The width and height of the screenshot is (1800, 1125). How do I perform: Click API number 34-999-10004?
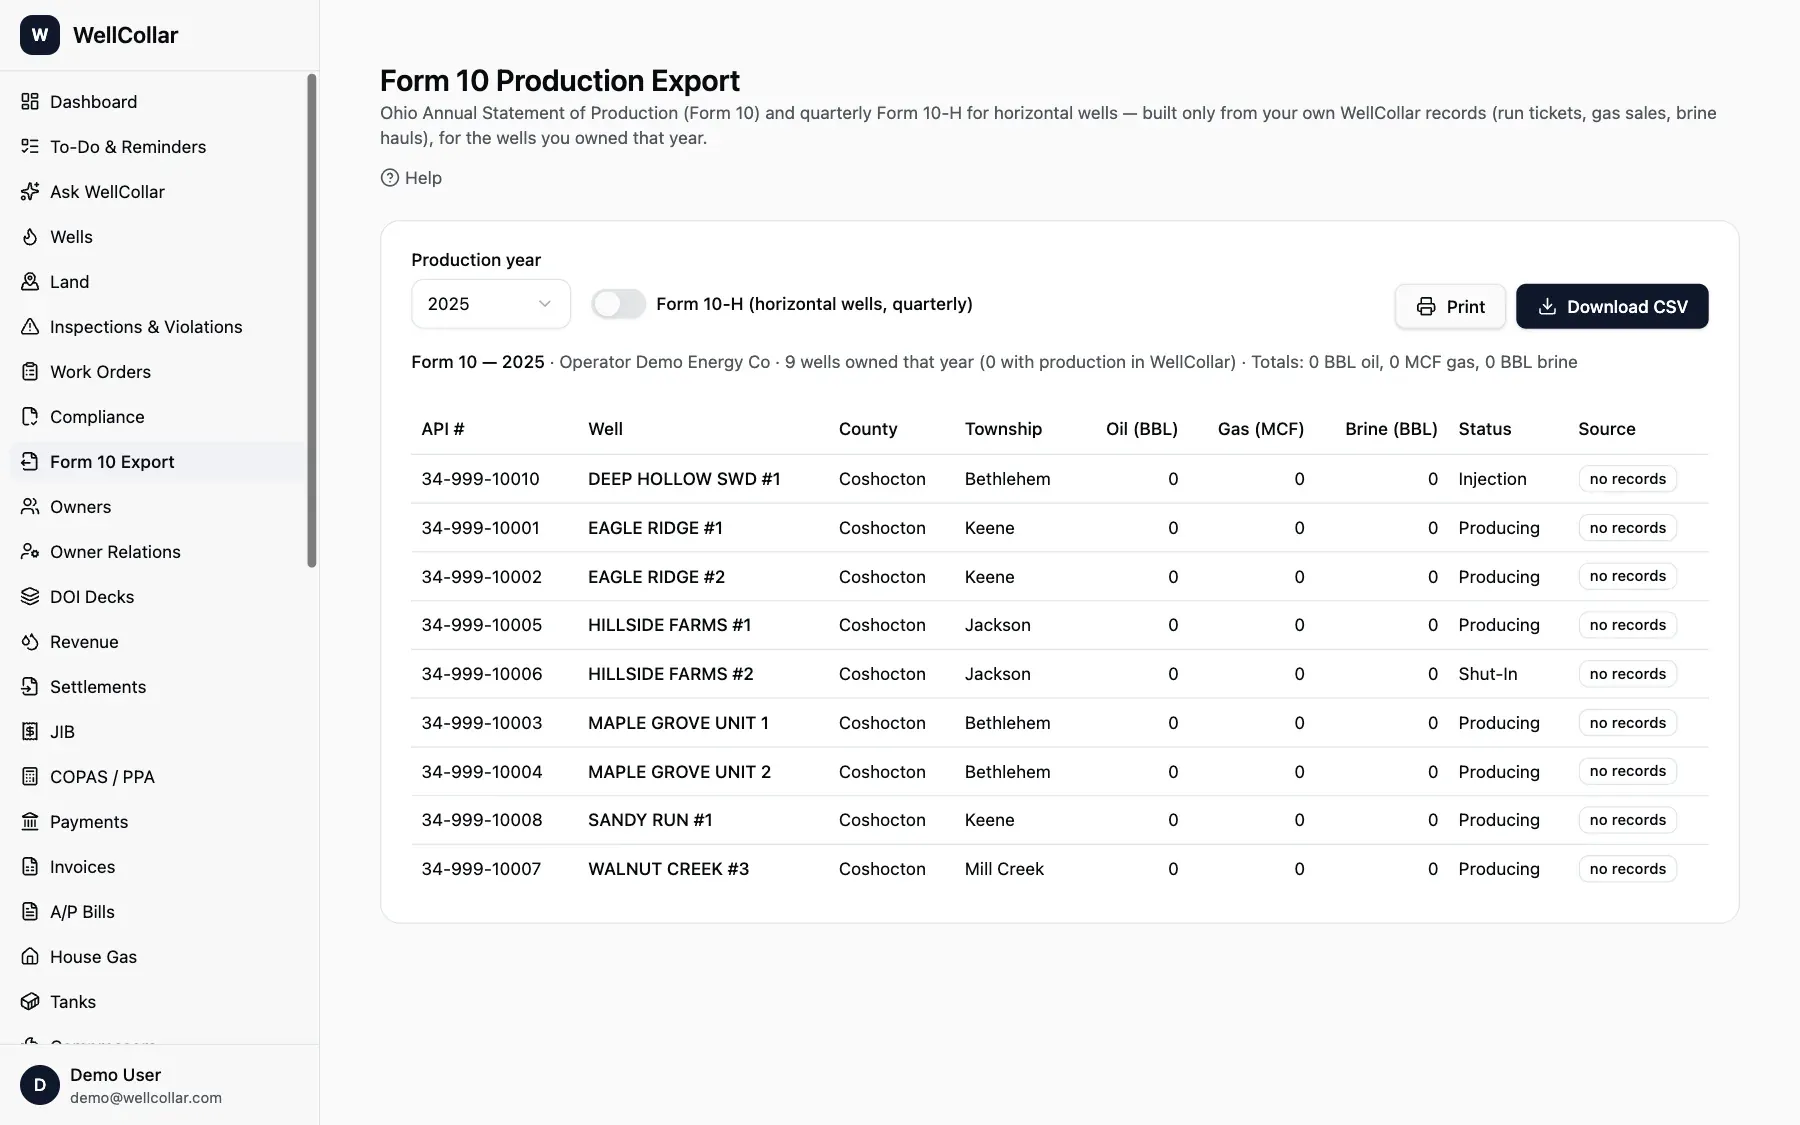[x=481, y=772]
